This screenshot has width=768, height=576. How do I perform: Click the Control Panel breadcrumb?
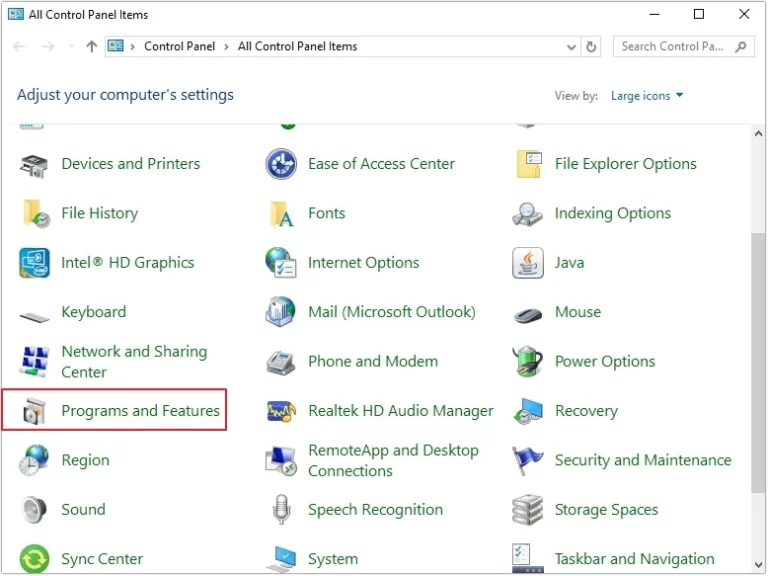[x=179, y=47]
